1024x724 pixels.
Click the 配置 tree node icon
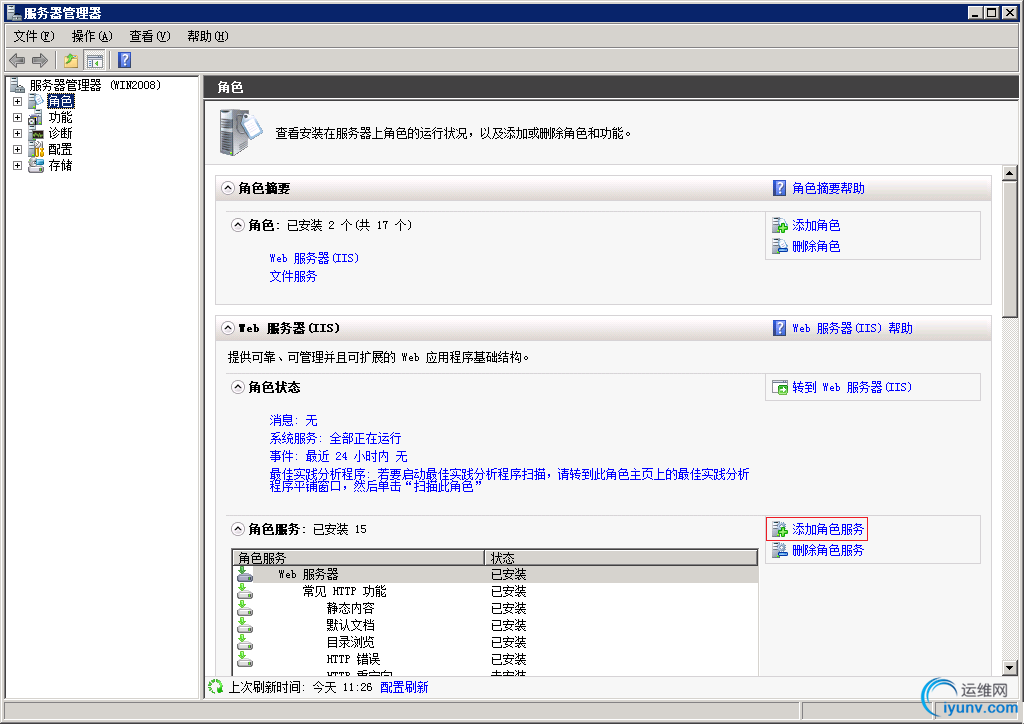pos(36,150)
